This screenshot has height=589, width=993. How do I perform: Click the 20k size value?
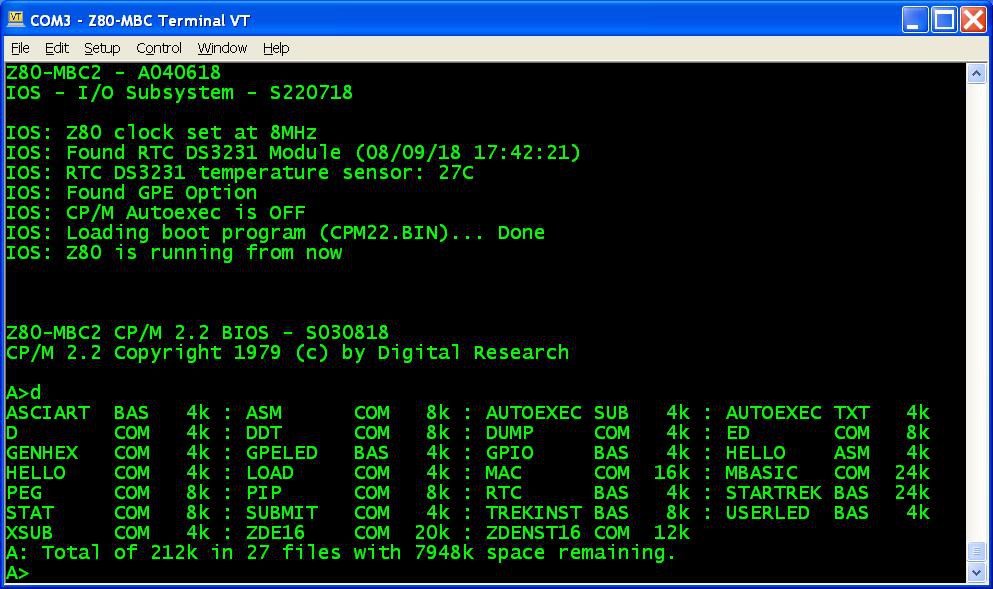click(x=432, y=533)
